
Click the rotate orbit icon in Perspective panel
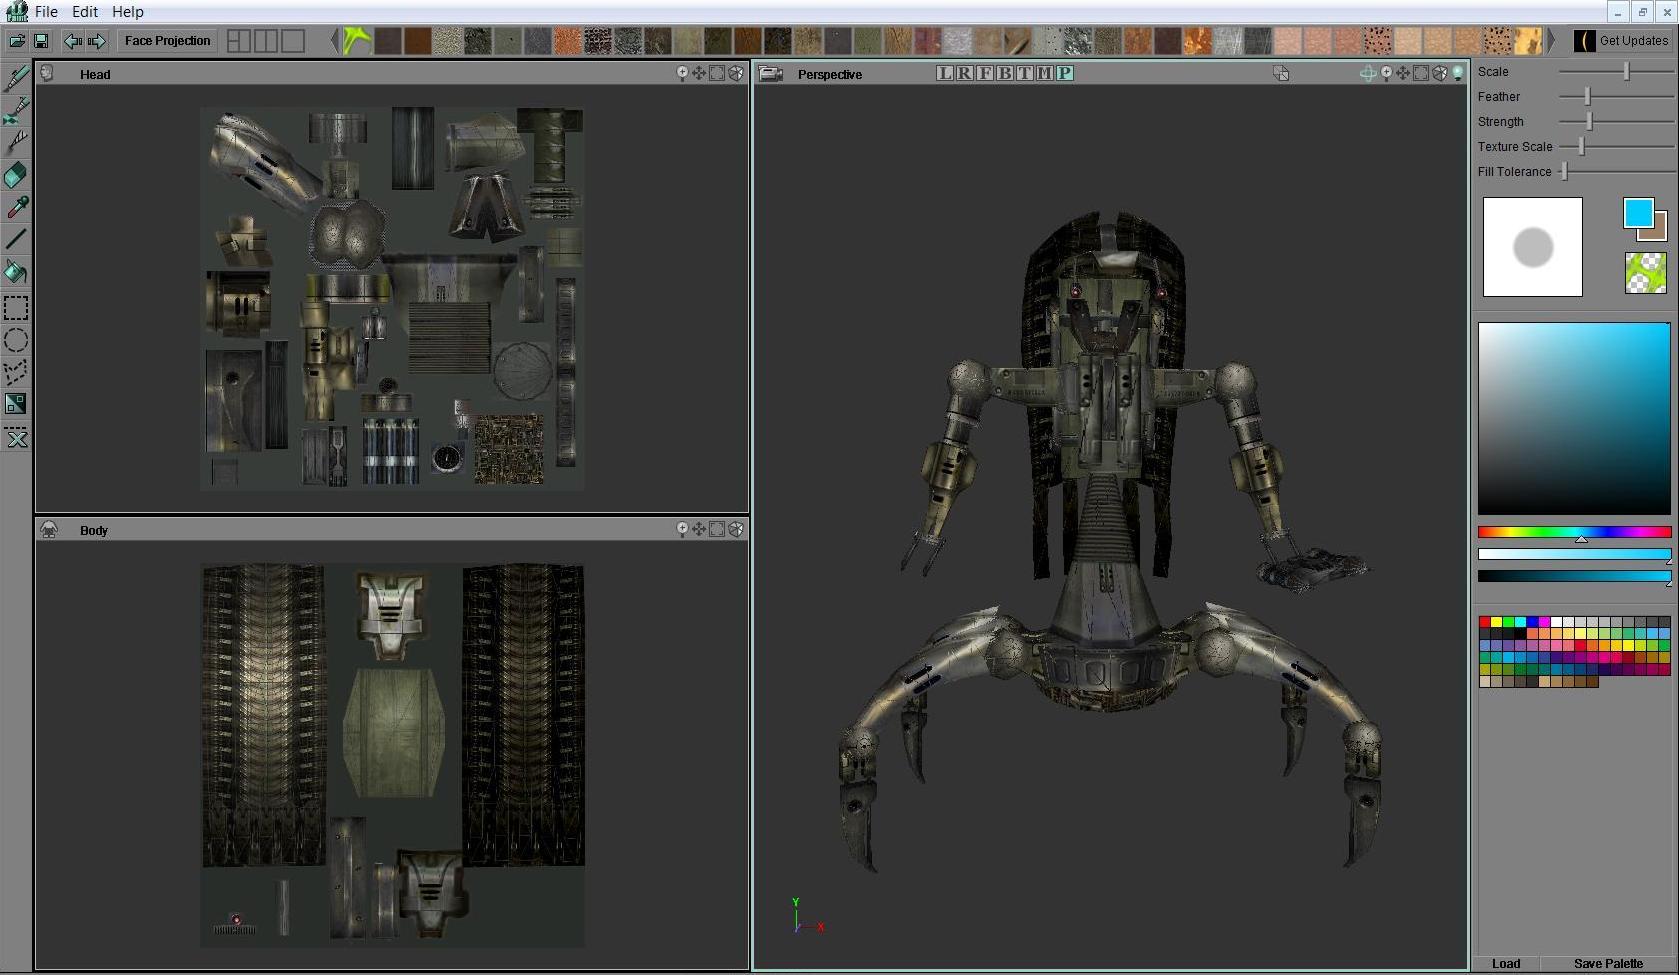[x=1368, y=73]
